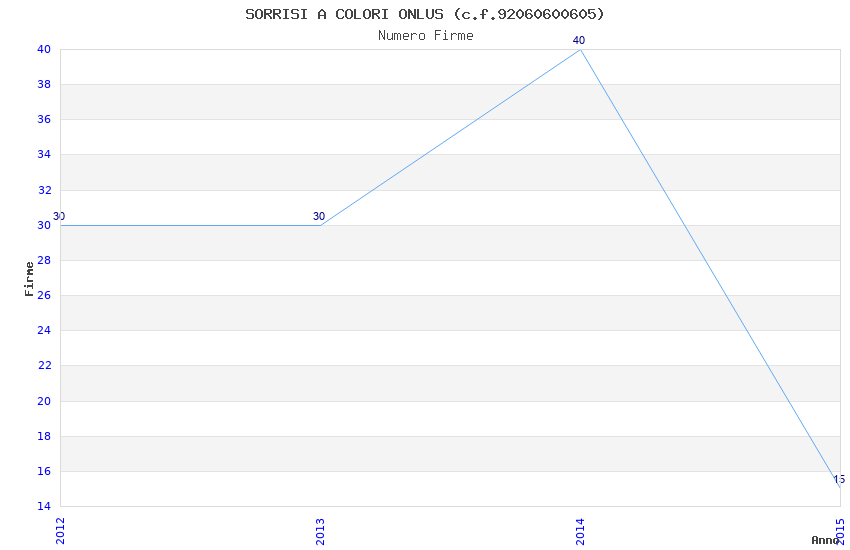The image size is (850, 550).
Task: Click the chart title SORRISI A COLORI ONLUS
Action: point(424,15)
